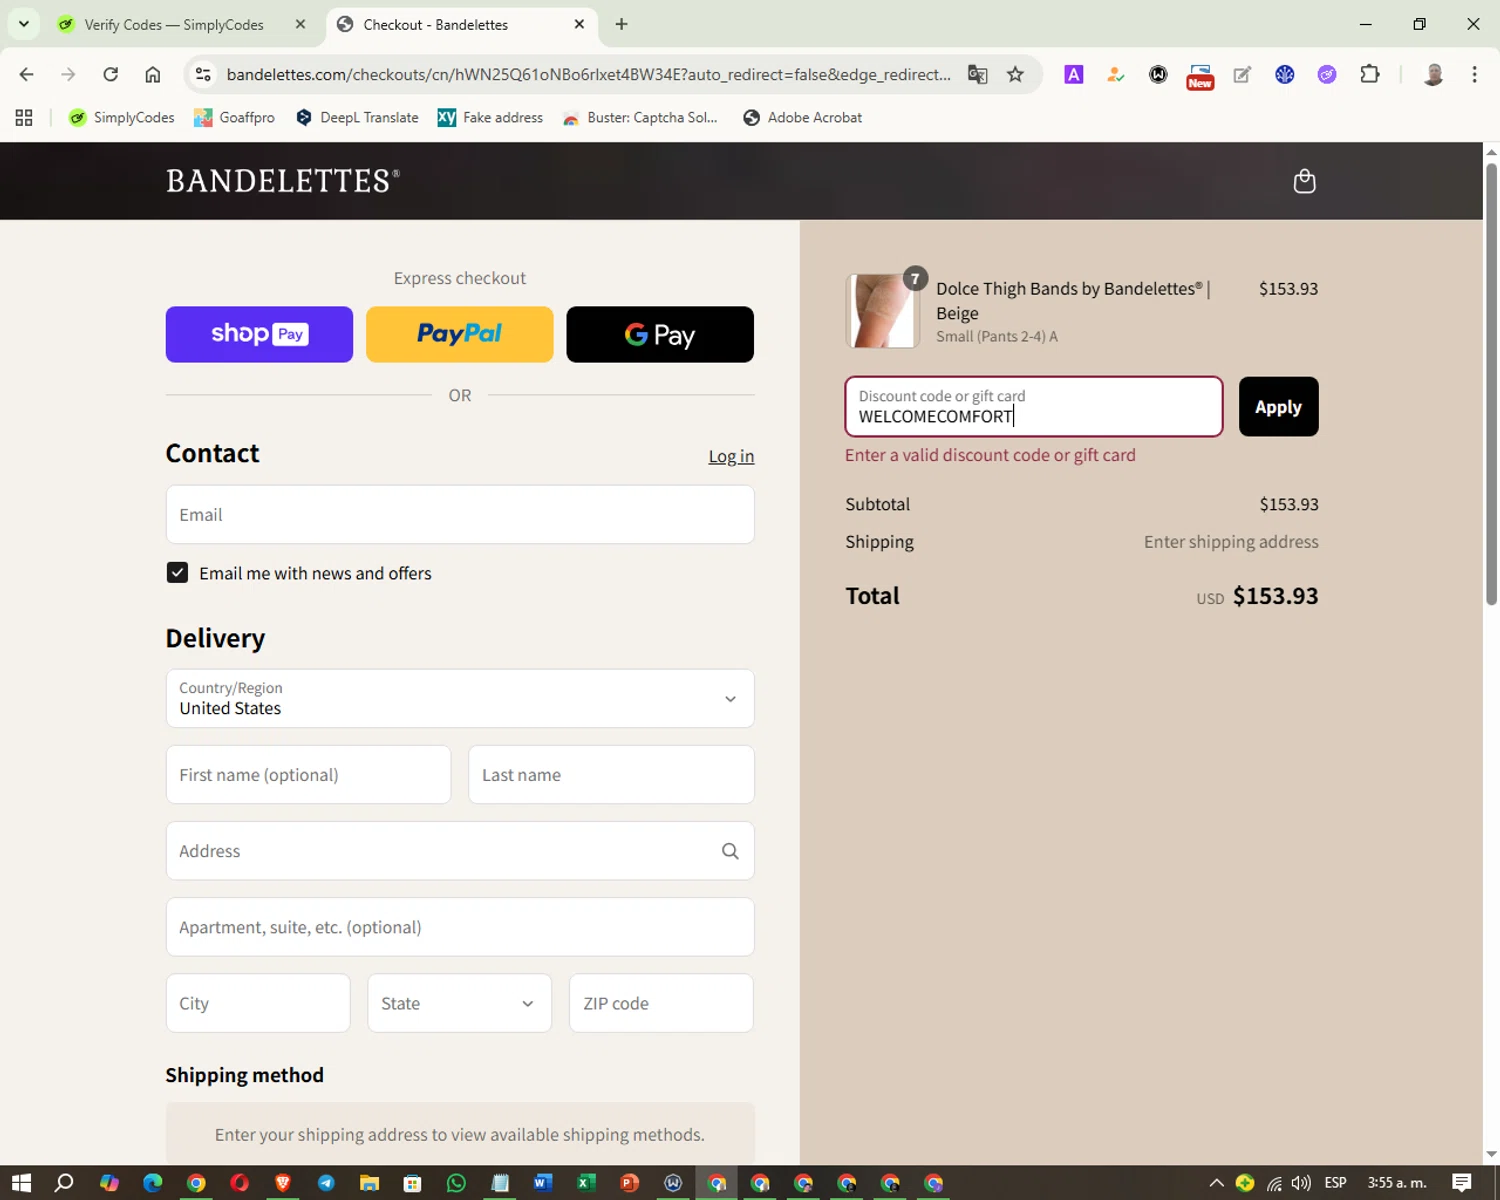Click the pencil note extension icon
Viewport: 1500px width, 1200px height.
pyautogui.click(x=1242, y=74)
